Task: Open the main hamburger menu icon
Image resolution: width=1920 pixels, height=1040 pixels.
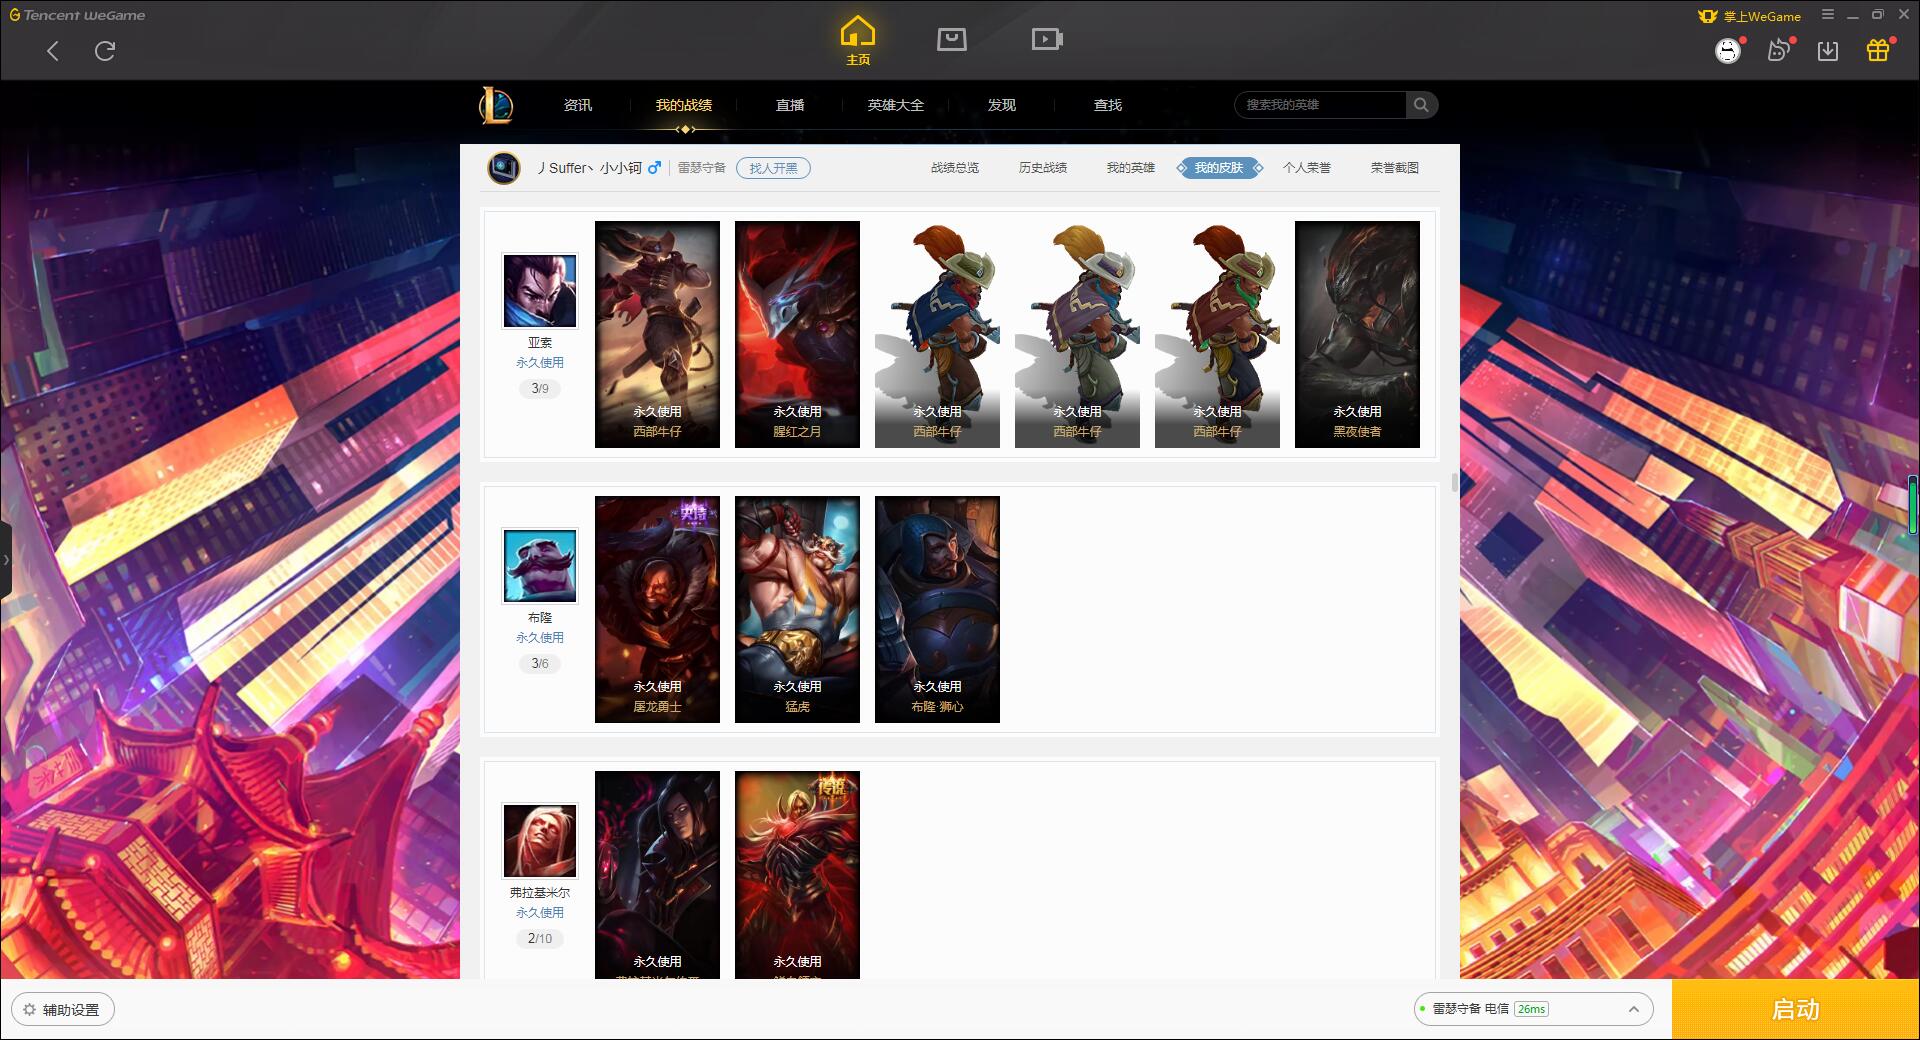Action: point(1828,15)
